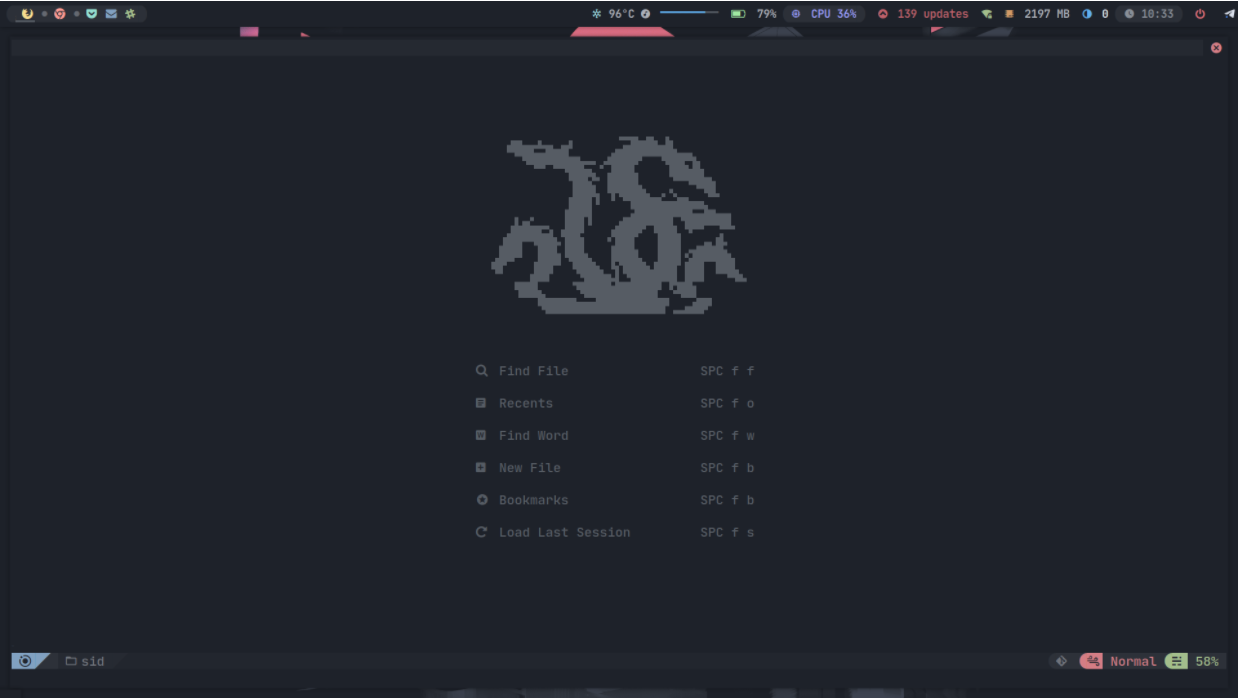Select the Find File magnifier icon
Image resolution: width=1240 pixels, height=699 pixels.
tap(483, 370)
